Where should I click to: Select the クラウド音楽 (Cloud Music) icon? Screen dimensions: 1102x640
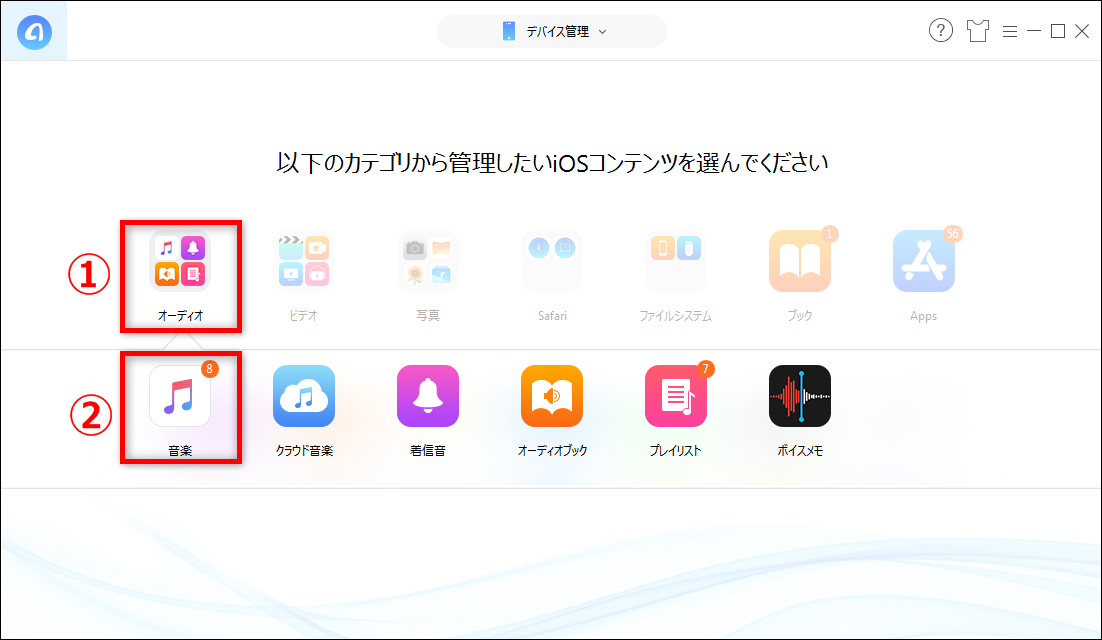(x=303, y=396)
